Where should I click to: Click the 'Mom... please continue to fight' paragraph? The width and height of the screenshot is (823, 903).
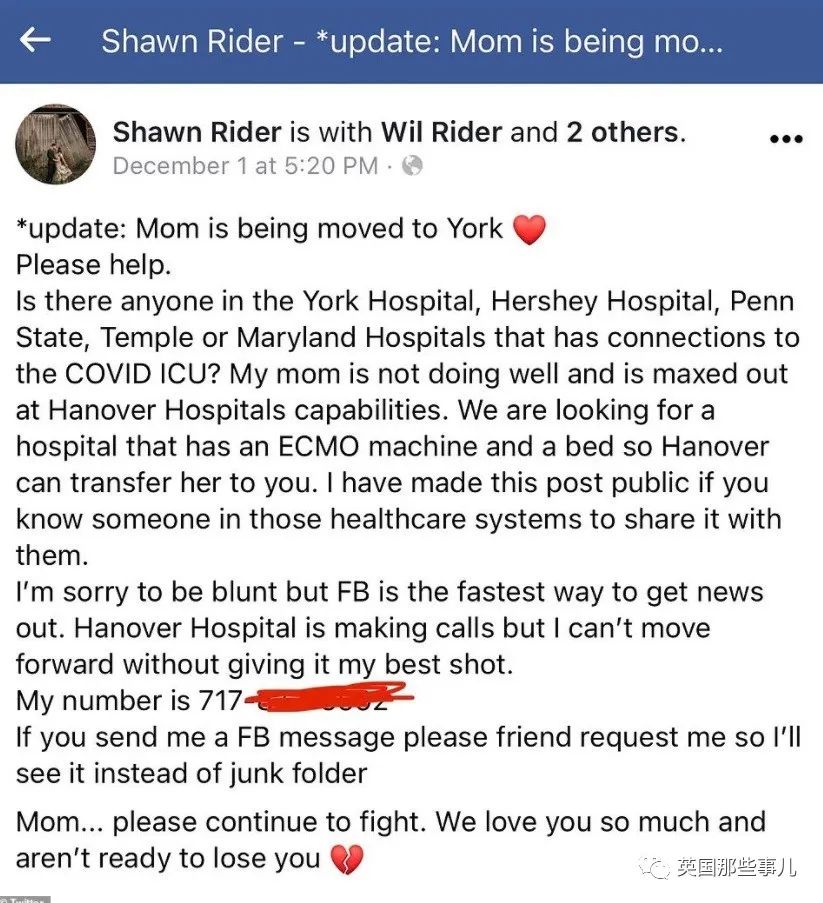390,840
